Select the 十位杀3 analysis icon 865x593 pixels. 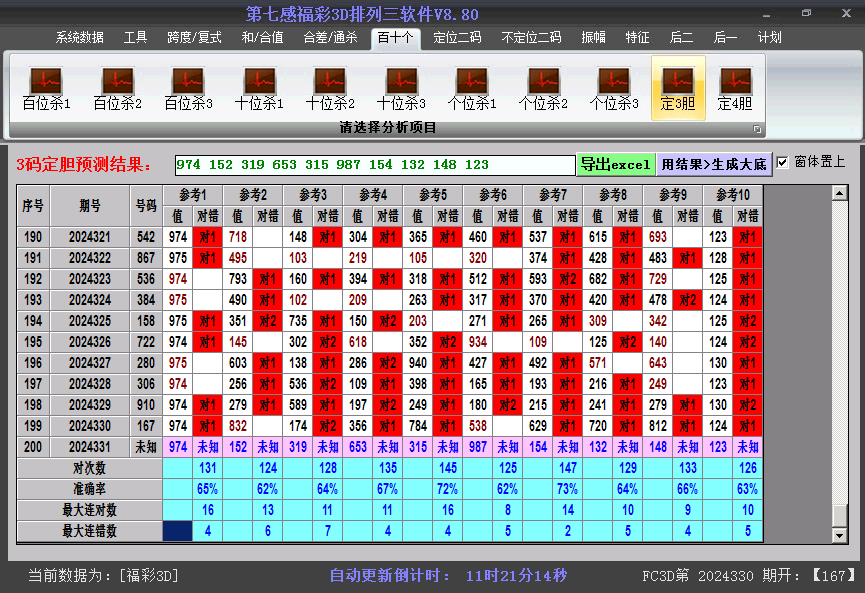[x=401, y=89]
